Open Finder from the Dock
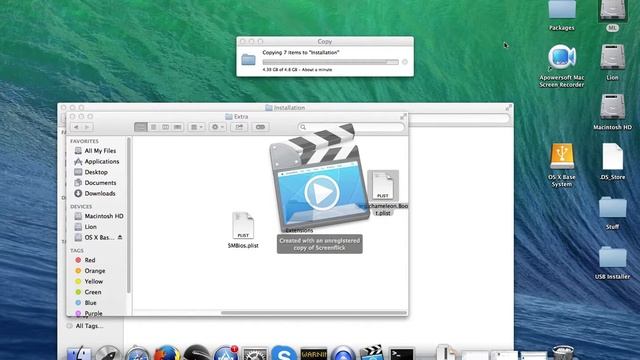This screenshot has width=640, height=360. (79, 353)
